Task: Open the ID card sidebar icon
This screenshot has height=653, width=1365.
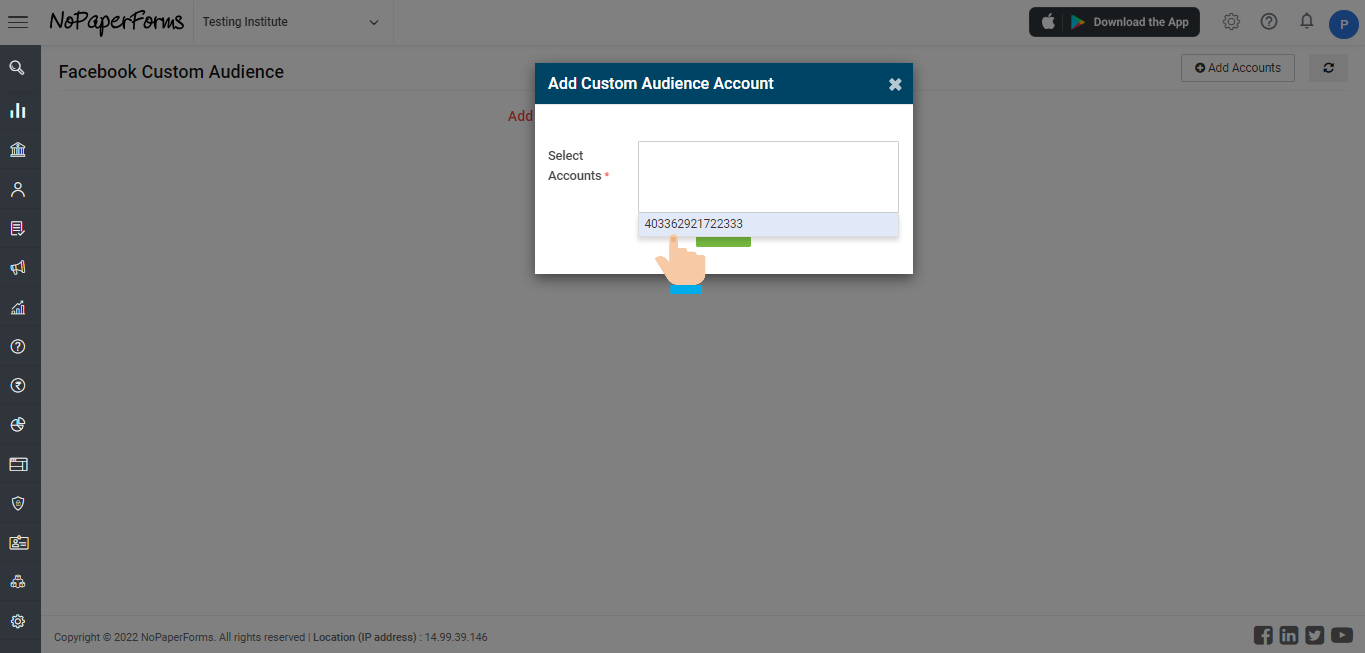Action: [x=18, y=543]
